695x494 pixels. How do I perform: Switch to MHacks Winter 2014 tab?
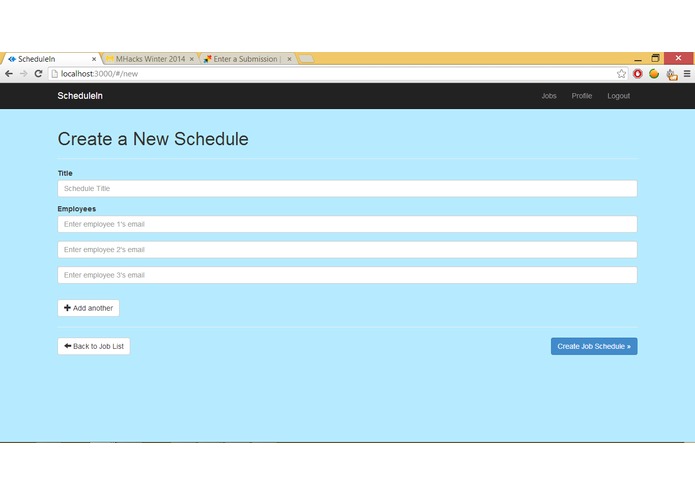(150, 59)
